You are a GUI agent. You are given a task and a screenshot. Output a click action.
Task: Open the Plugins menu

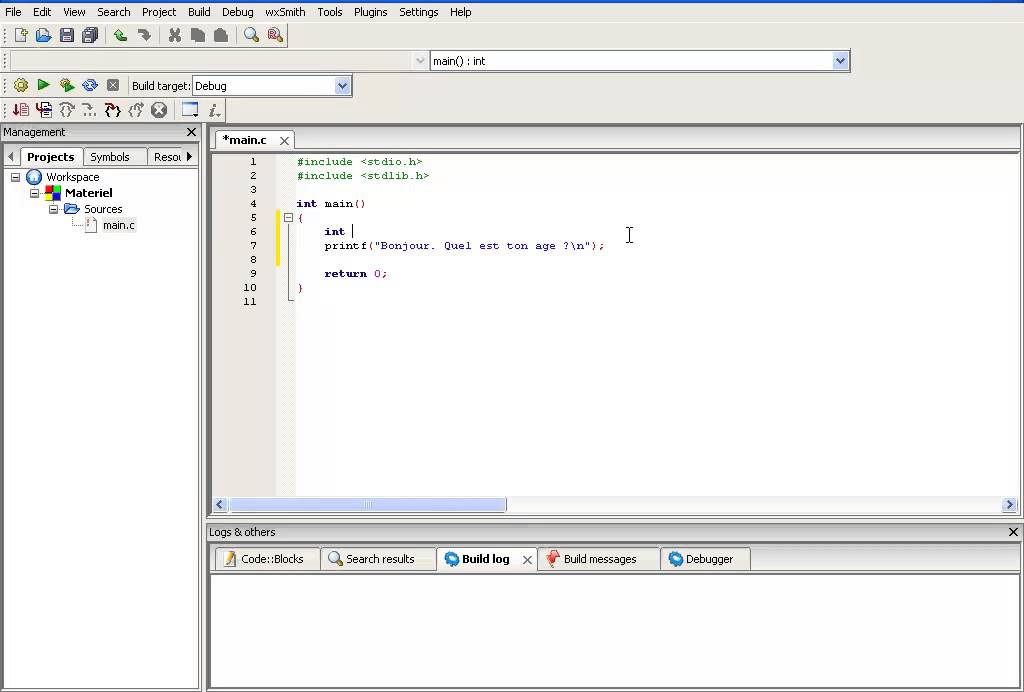370,12
